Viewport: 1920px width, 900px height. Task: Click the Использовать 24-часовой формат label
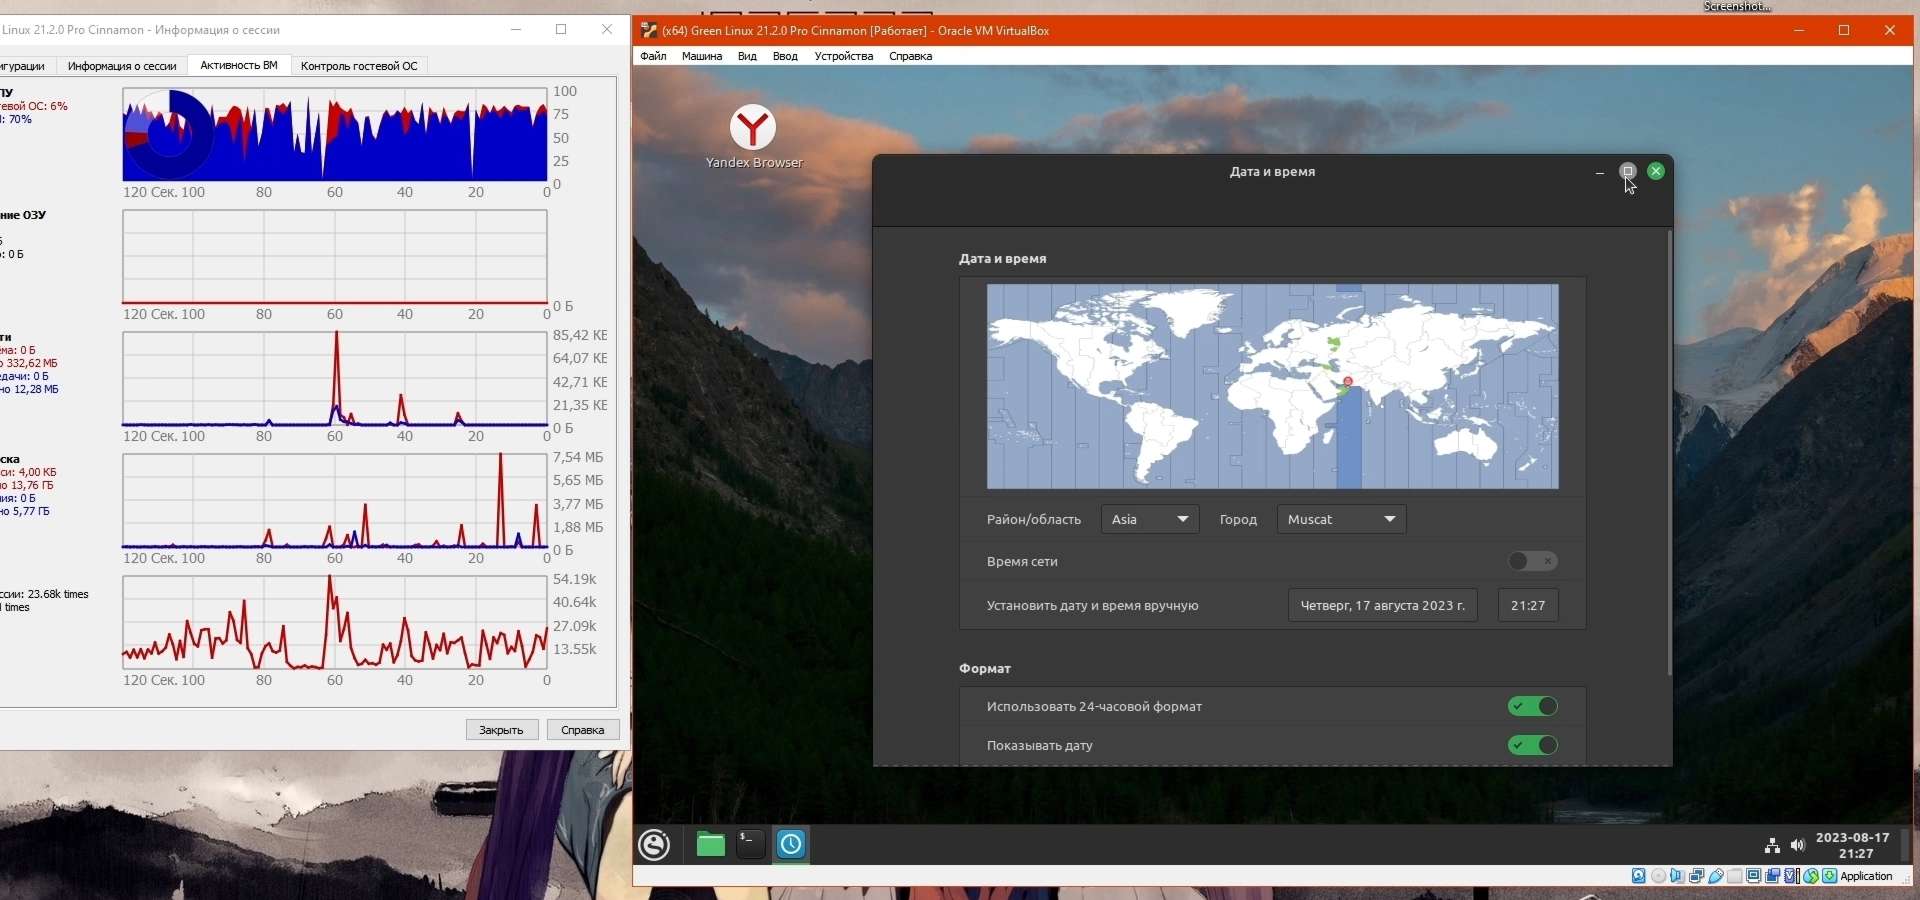click(1094, 706)
